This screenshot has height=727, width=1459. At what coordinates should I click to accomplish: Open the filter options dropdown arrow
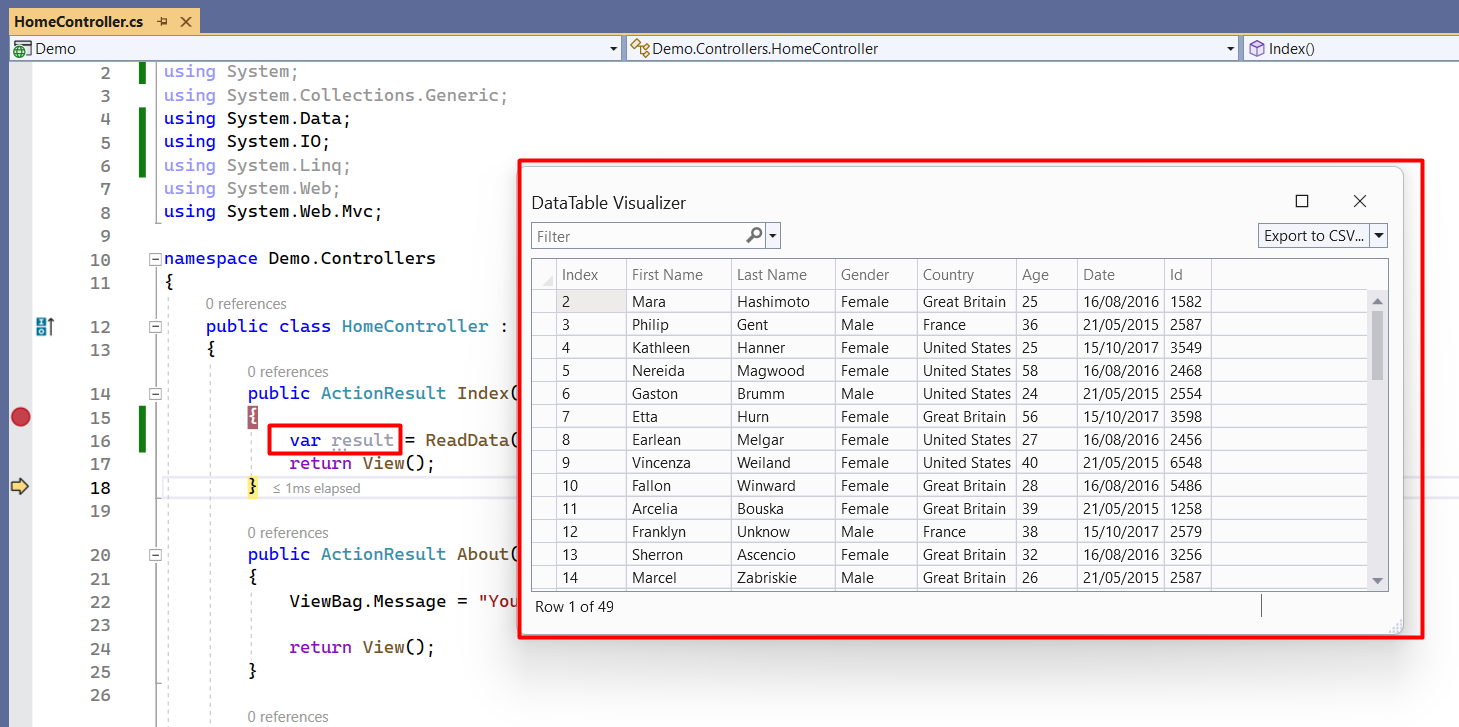pos(772,237)
